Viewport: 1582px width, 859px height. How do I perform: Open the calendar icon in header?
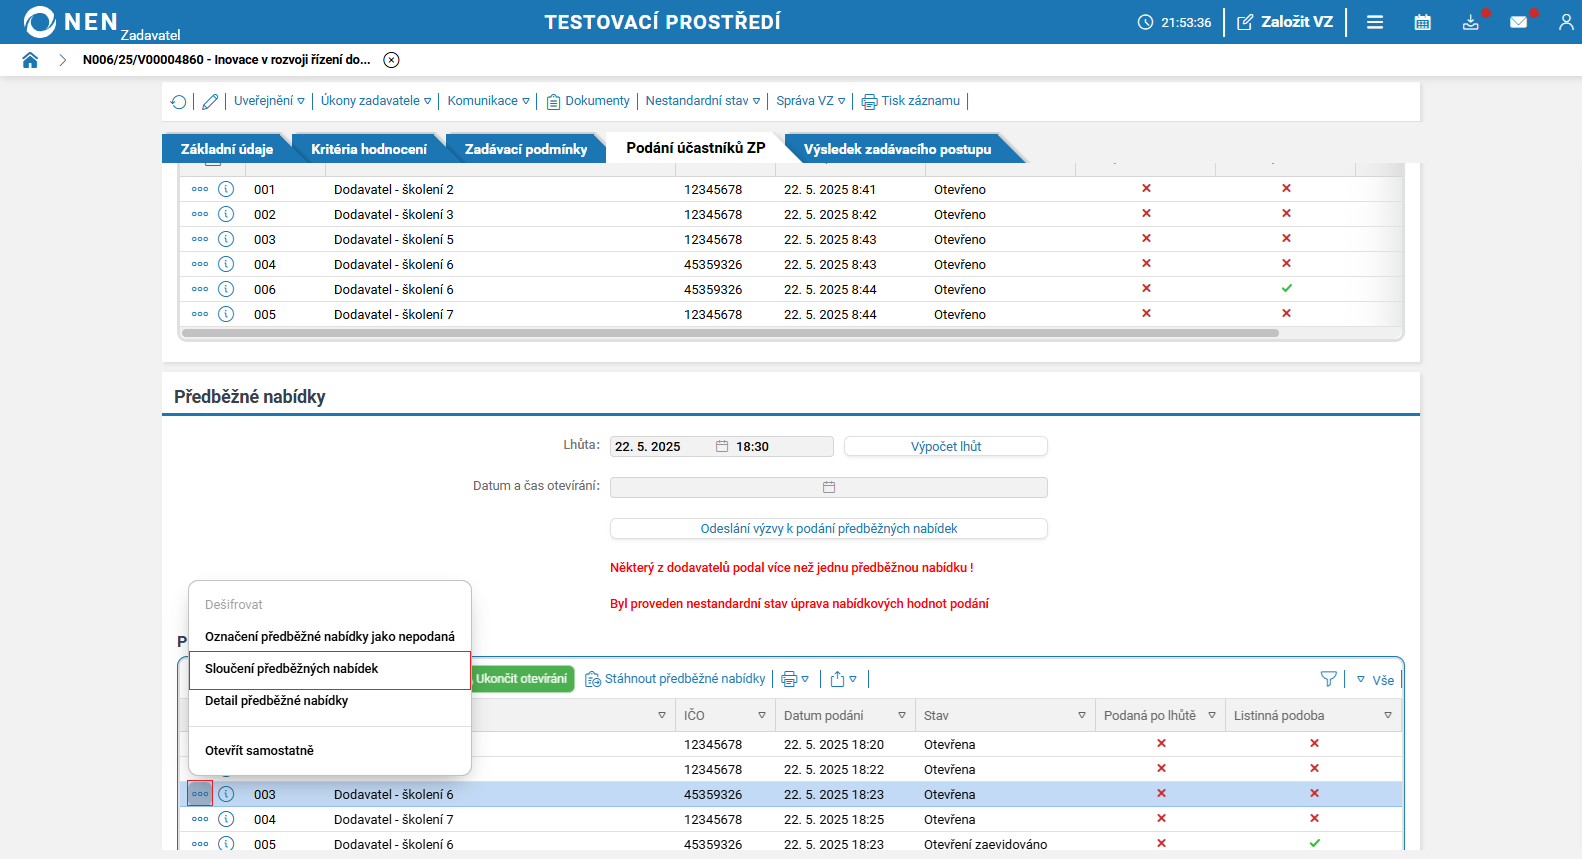[x=1422, y=22]
